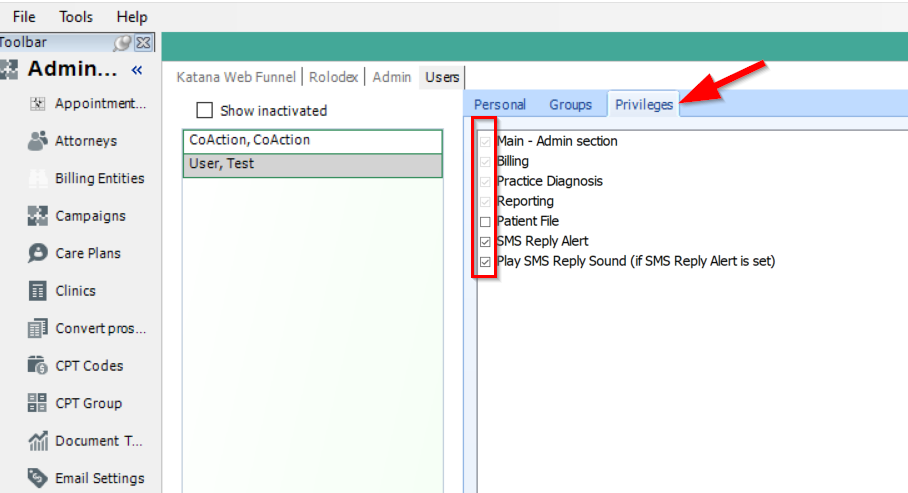Switch to the Rolodex tab
Image resolution: width=908 pixels, height=493 pixels.
[x=333, y=77]
